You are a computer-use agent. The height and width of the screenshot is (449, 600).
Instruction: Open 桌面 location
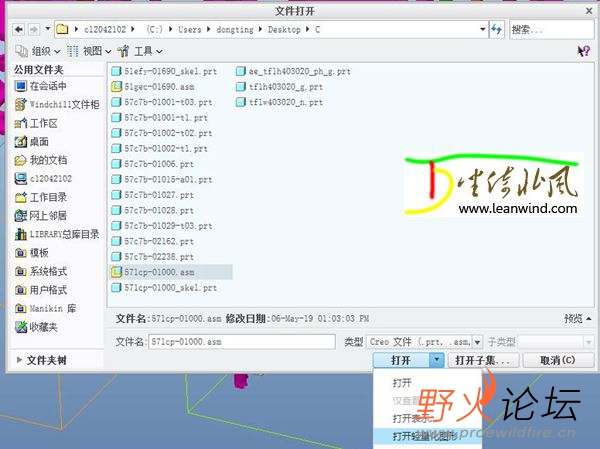tap(32, 141)
